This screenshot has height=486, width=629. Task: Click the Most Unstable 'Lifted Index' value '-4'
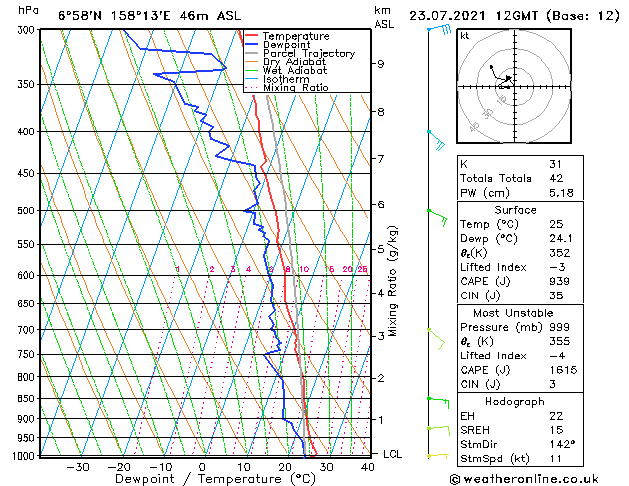[557, 356]
